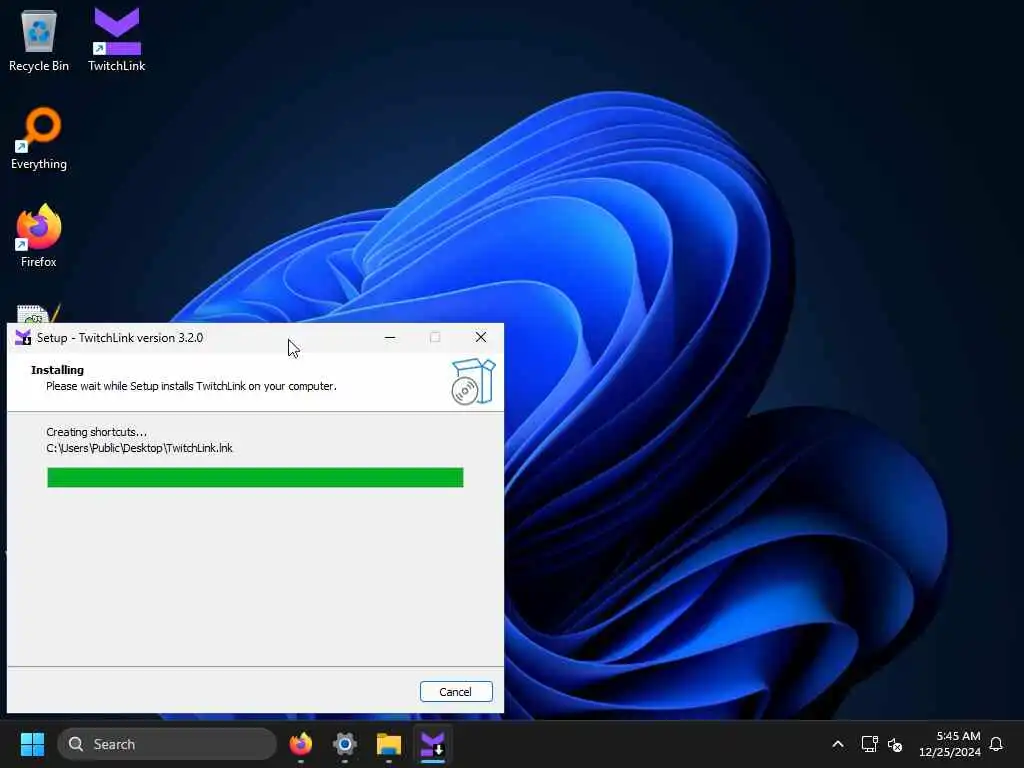Open Settings from the taskbar
Viewport: 1024px width, 768px height.
[345, 744]
